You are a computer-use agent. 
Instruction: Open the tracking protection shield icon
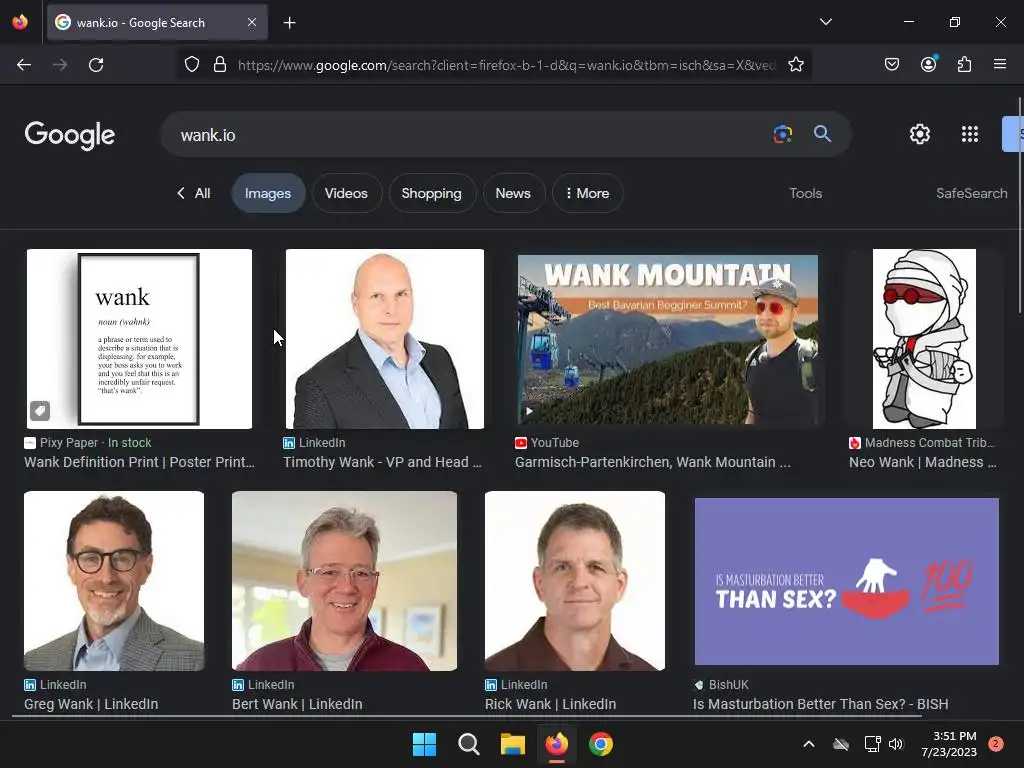click(x=191, y=64)
